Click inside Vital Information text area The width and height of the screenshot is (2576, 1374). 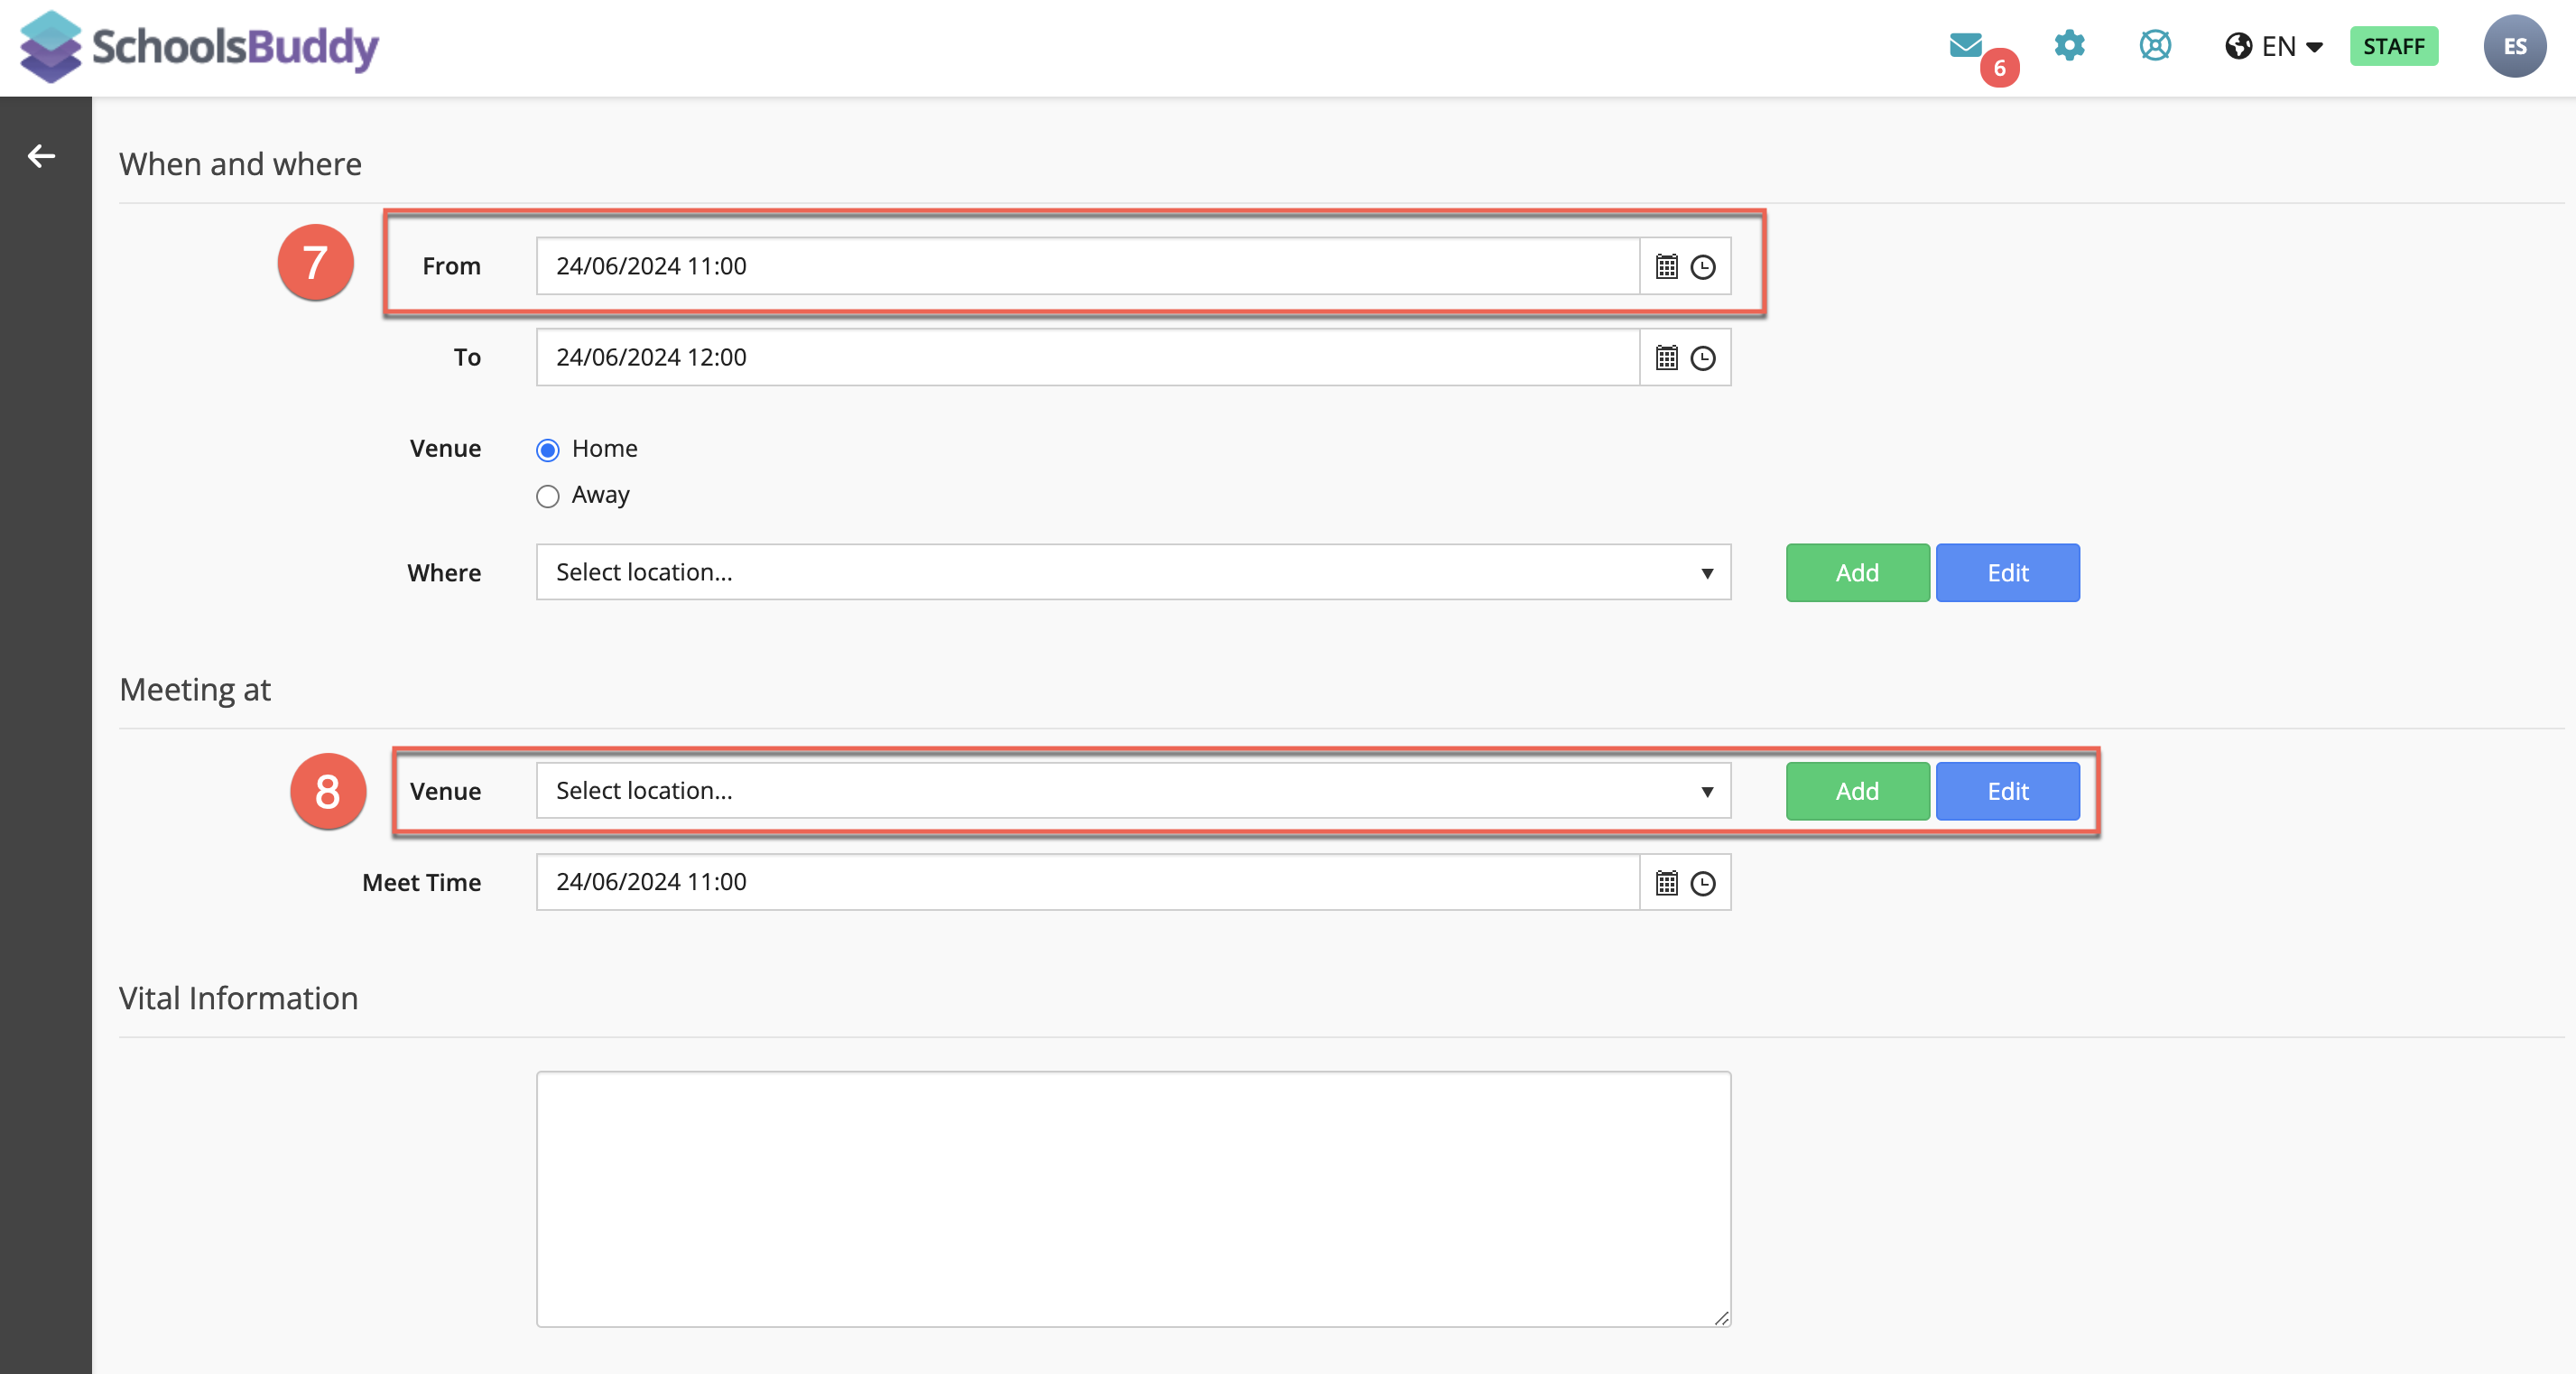1133,1199
